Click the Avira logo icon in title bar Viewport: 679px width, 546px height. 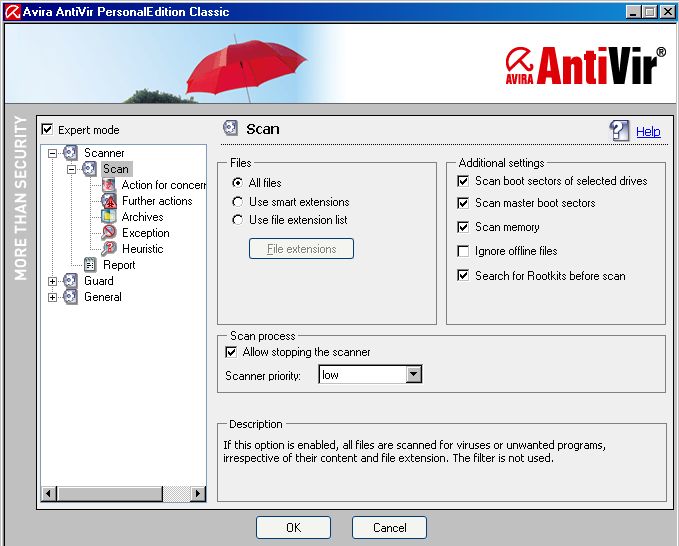[x=13, y=12]
